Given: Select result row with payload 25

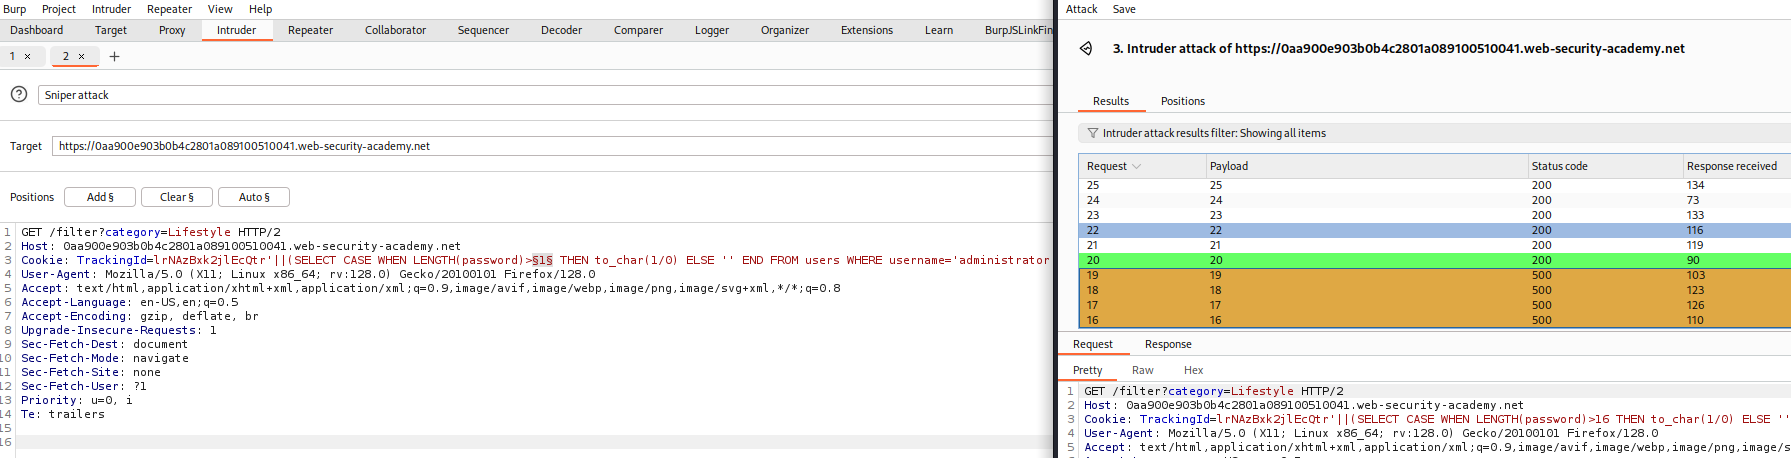Looking at the screenshot, I should point(1435,185).
